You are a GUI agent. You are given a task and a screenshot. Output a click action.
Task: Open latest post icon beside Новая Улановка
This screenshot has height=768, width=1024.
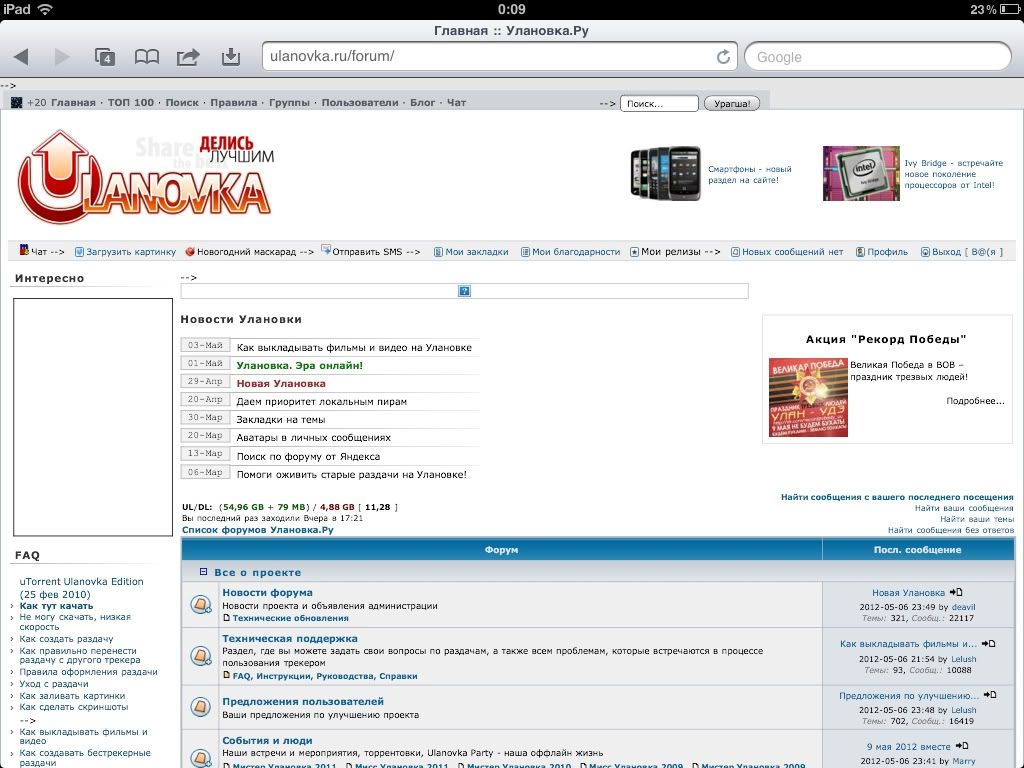pos(956,592)
